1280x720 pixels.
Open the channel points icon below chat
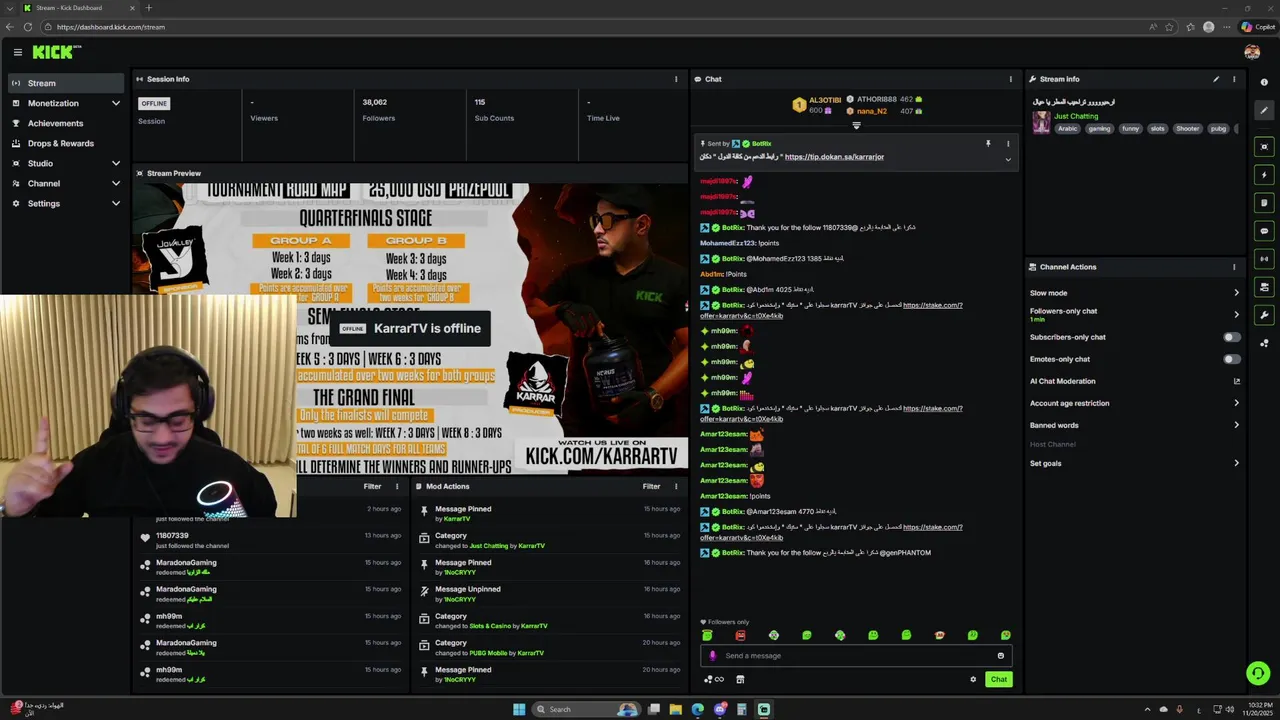tap(714, 680)
